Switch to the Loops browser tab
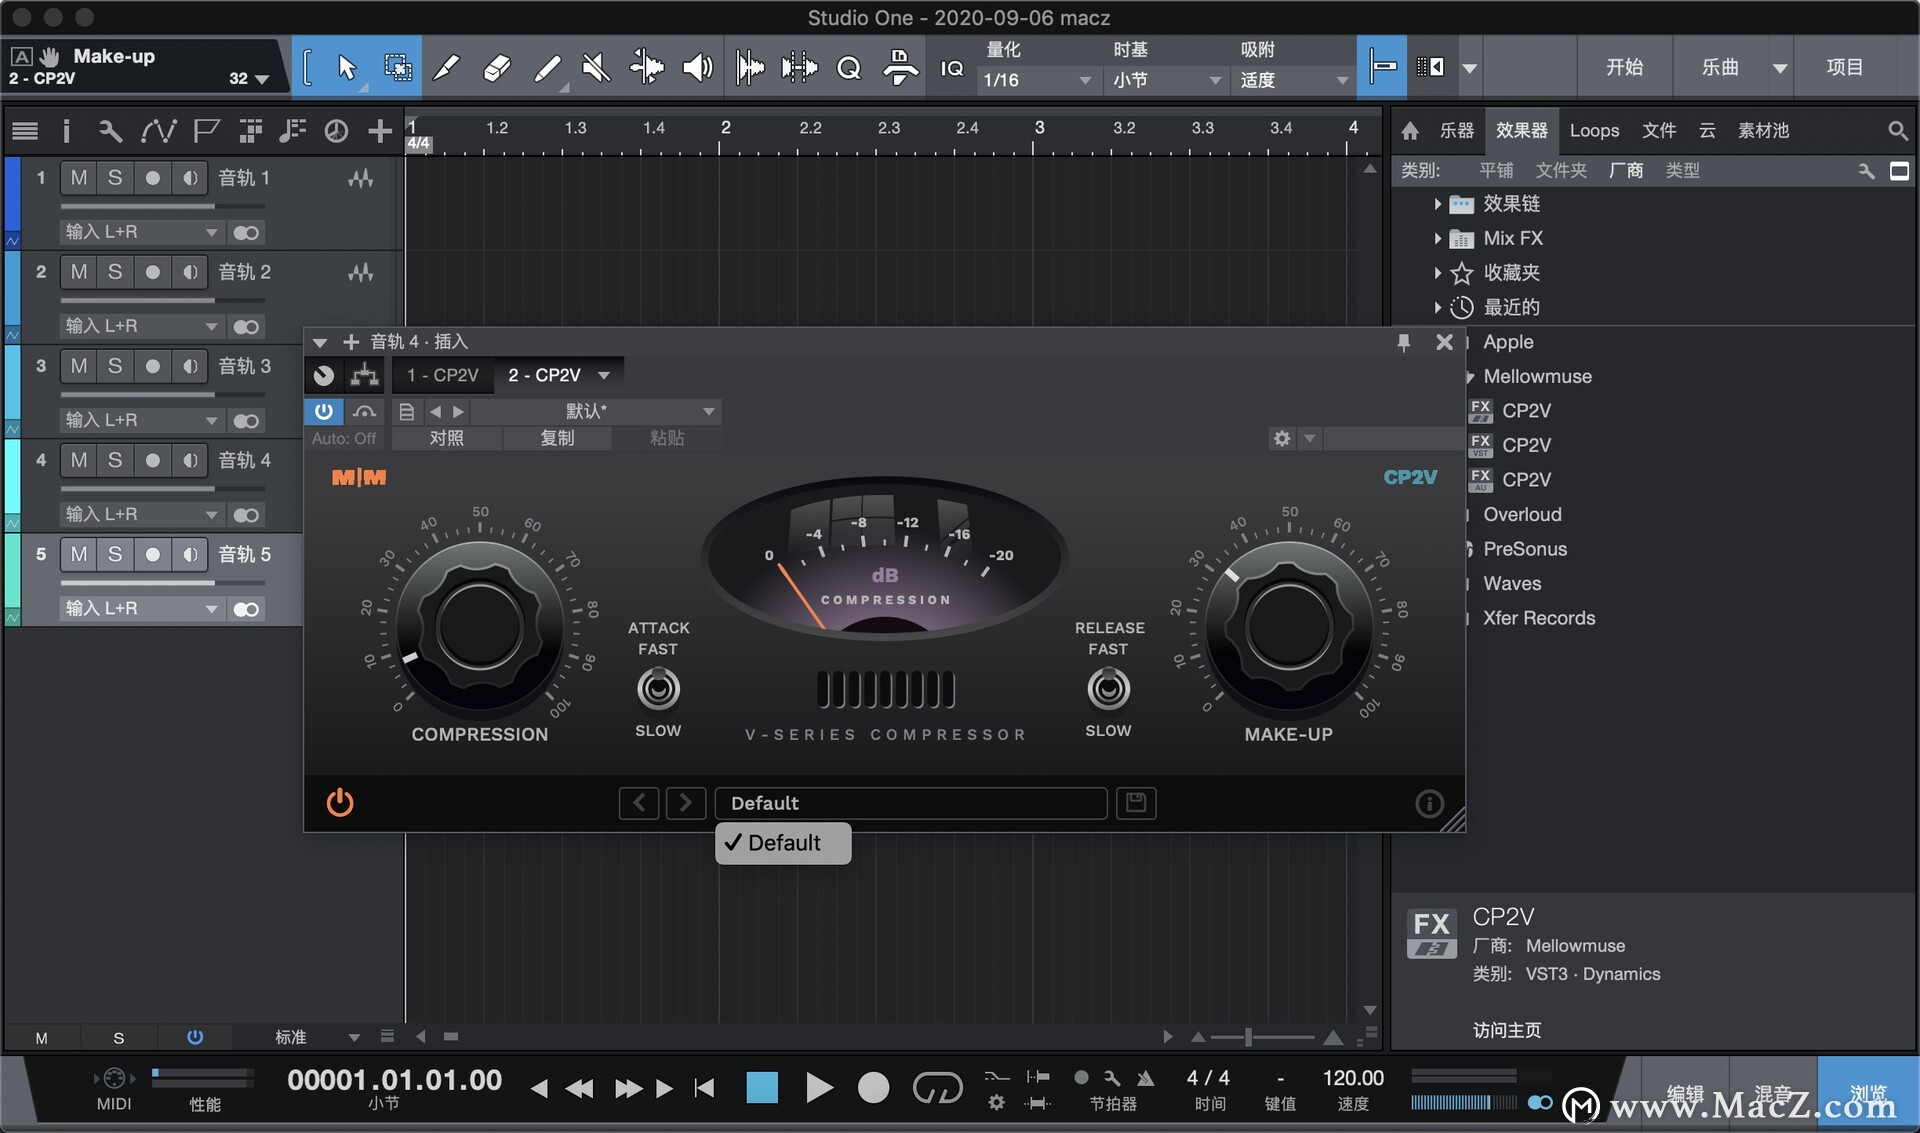This screenshot has height=1133, width=1920. pyautogui.click(x=1594, y=130)
